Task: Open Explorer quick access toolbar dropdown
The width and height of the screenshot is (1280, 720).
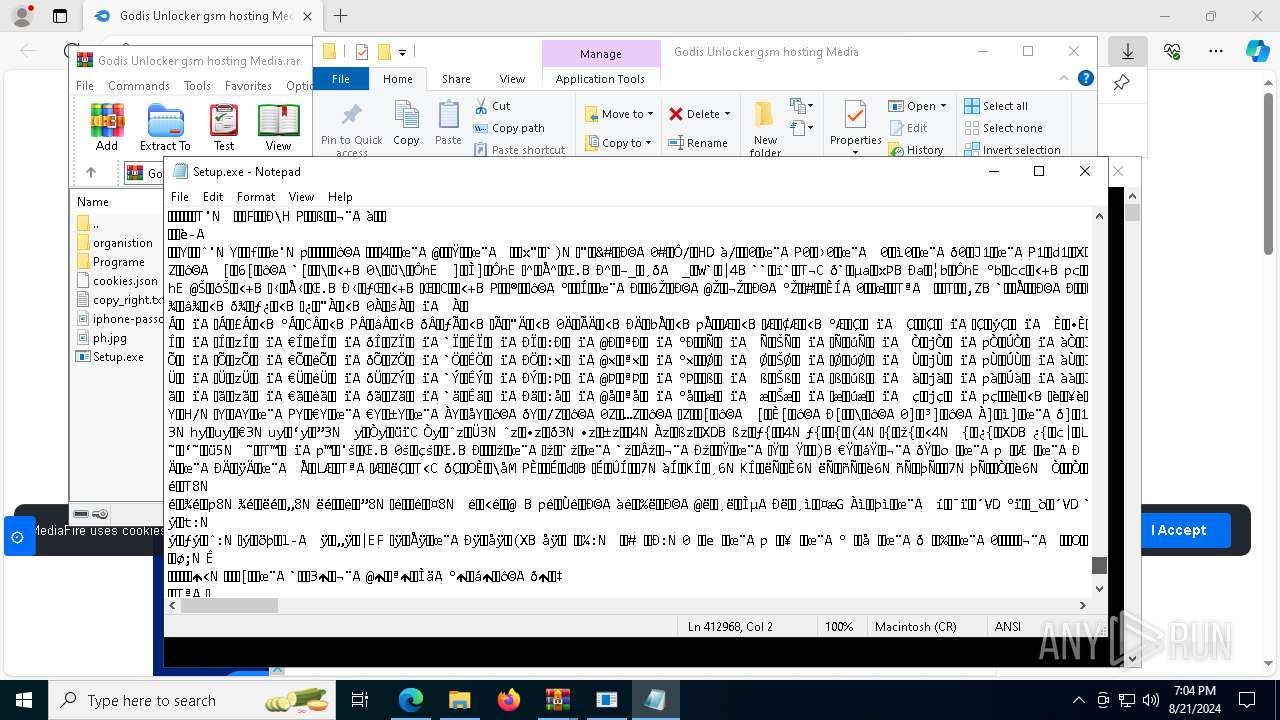Action: (403, 52)
